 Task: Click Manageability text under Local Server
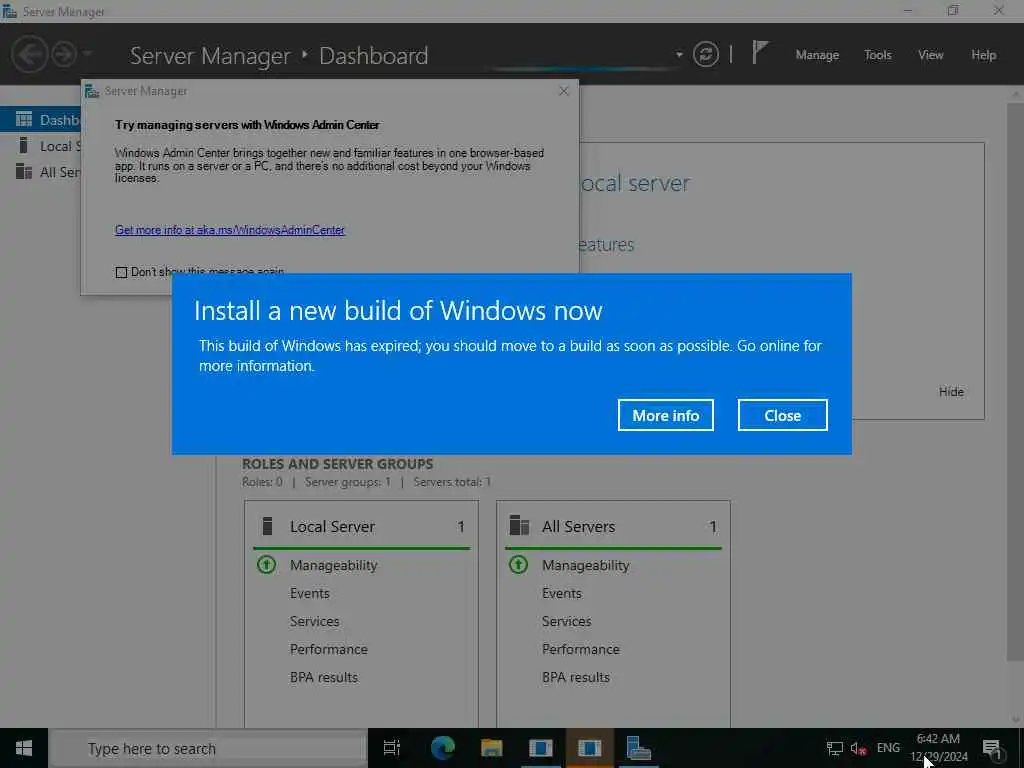point(334,565)
